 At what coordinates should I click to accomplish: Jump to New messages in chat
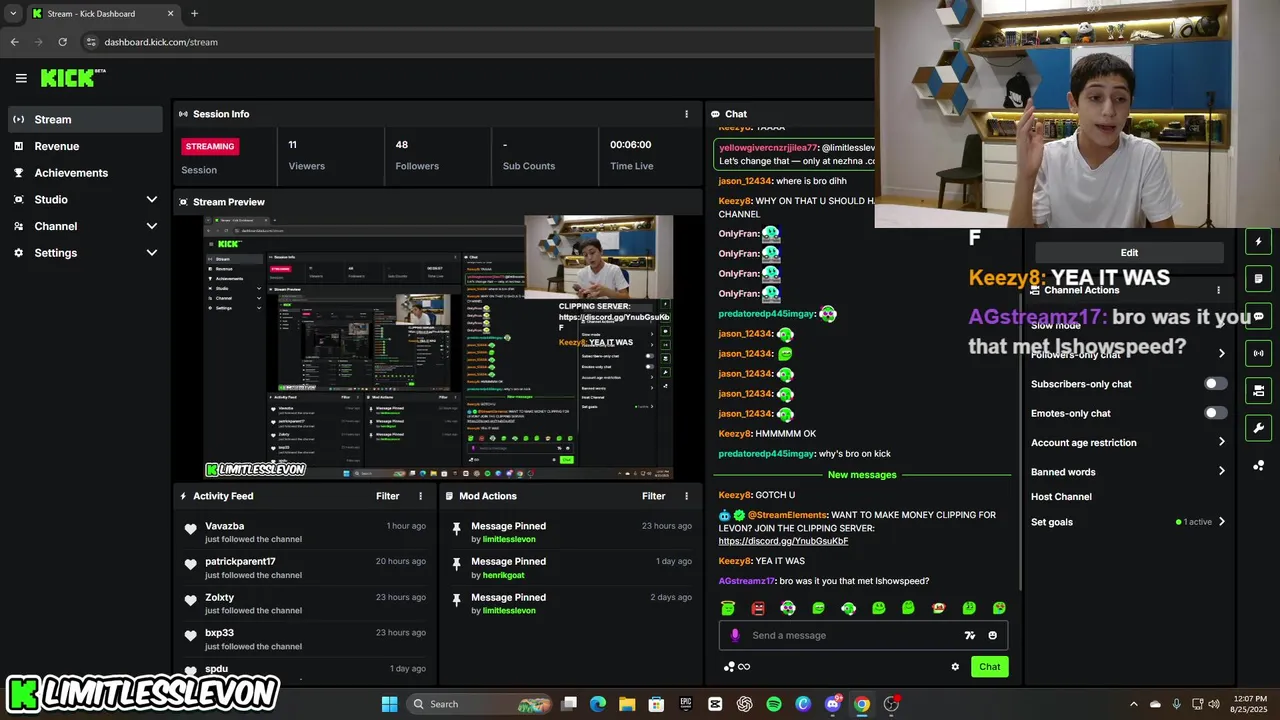[862, 475]
